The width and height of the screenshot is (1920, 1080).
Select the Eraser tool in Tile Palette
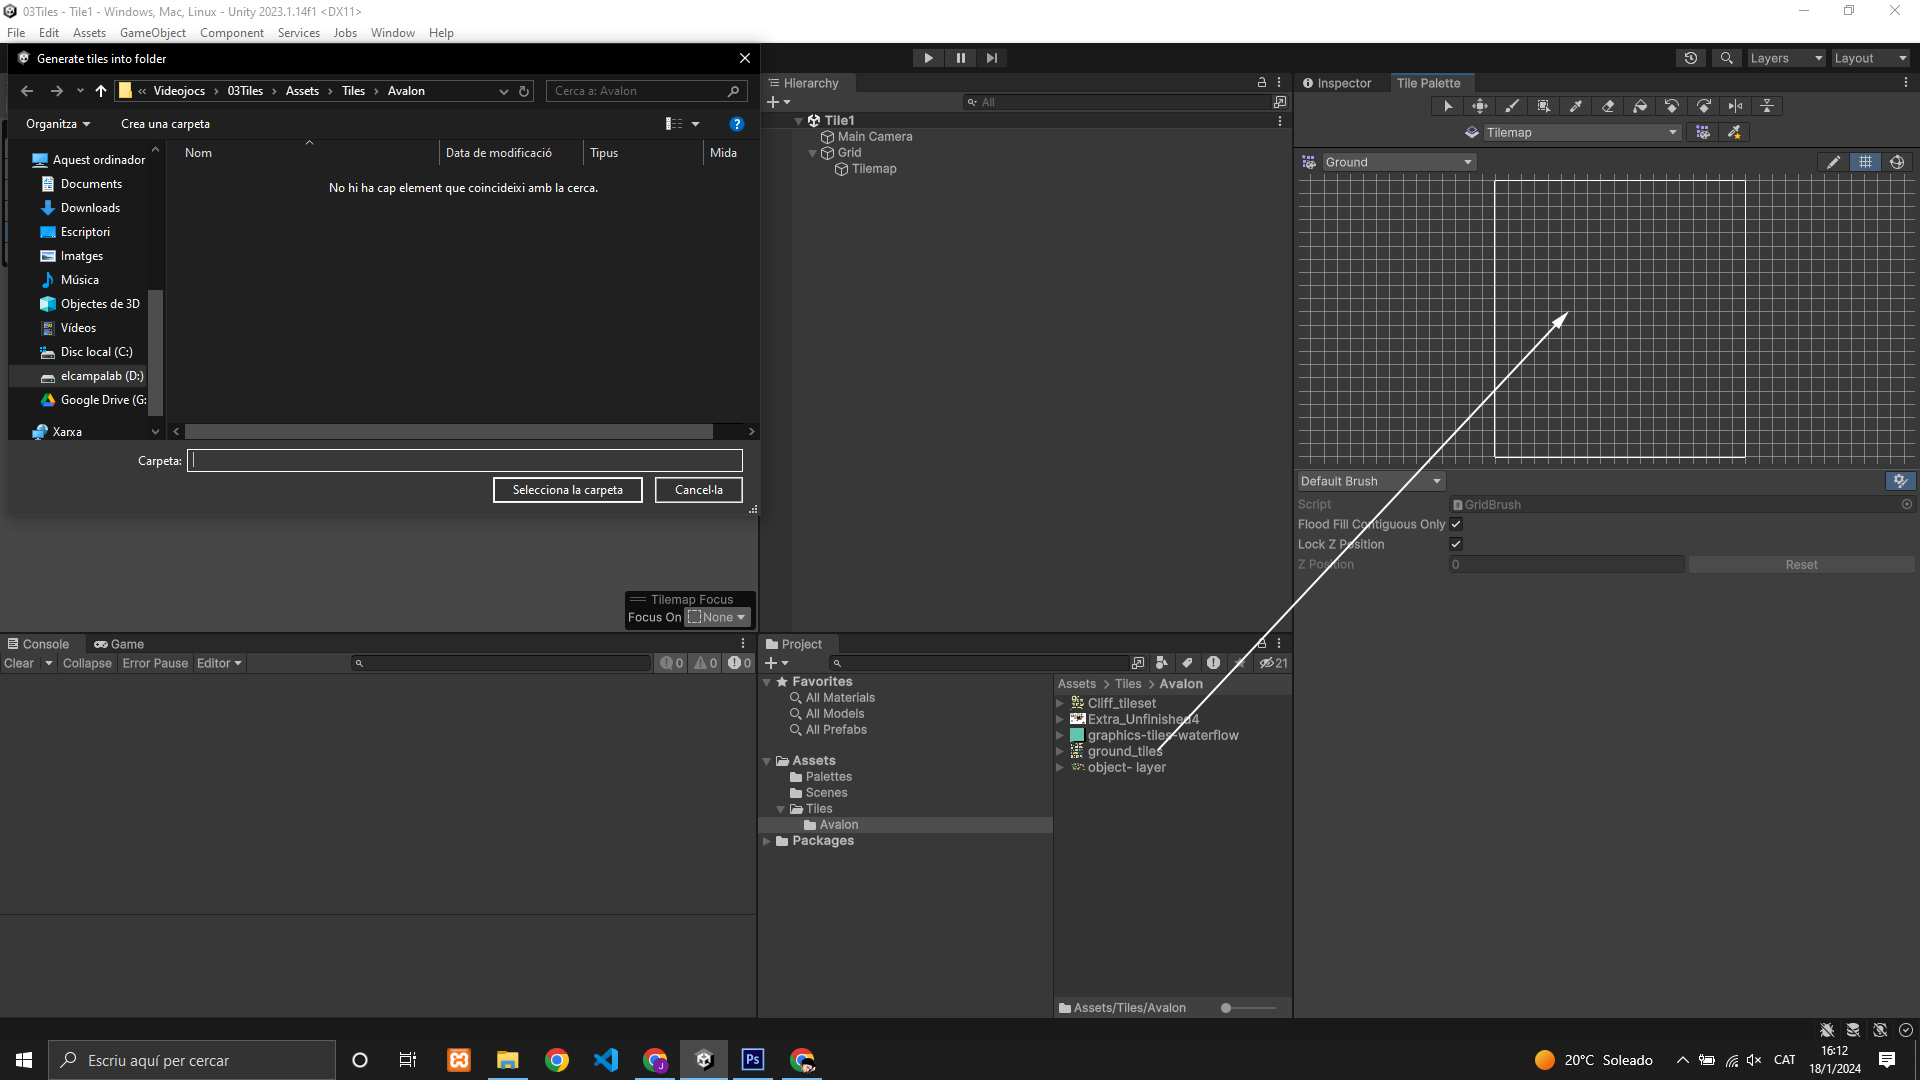(1608, 106)
